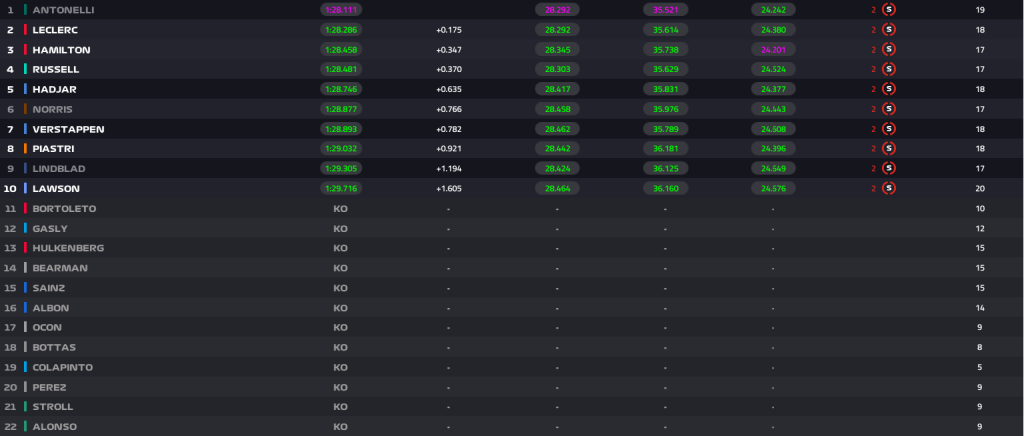Click Antonelli's soft tyre icon
Viewport: 1024px width, 436px height.
tap(888, 10)
